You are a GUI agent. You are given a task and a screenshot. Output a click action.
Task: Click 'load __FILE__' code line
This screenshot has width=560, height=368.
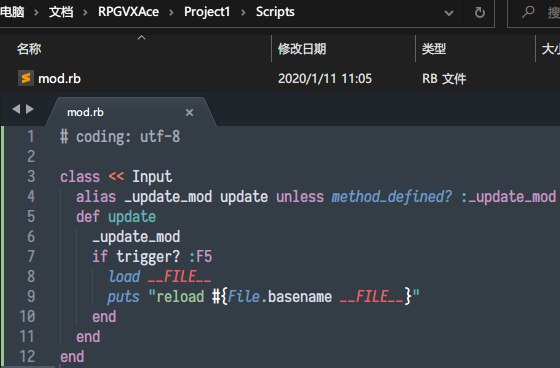160,277
